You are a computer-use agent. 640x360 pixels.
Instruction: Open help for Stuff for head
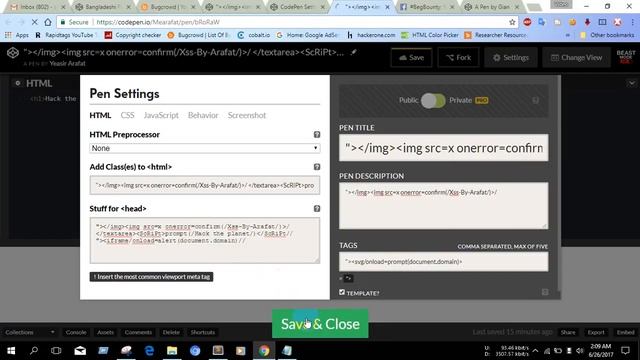[x=317, y=209]
